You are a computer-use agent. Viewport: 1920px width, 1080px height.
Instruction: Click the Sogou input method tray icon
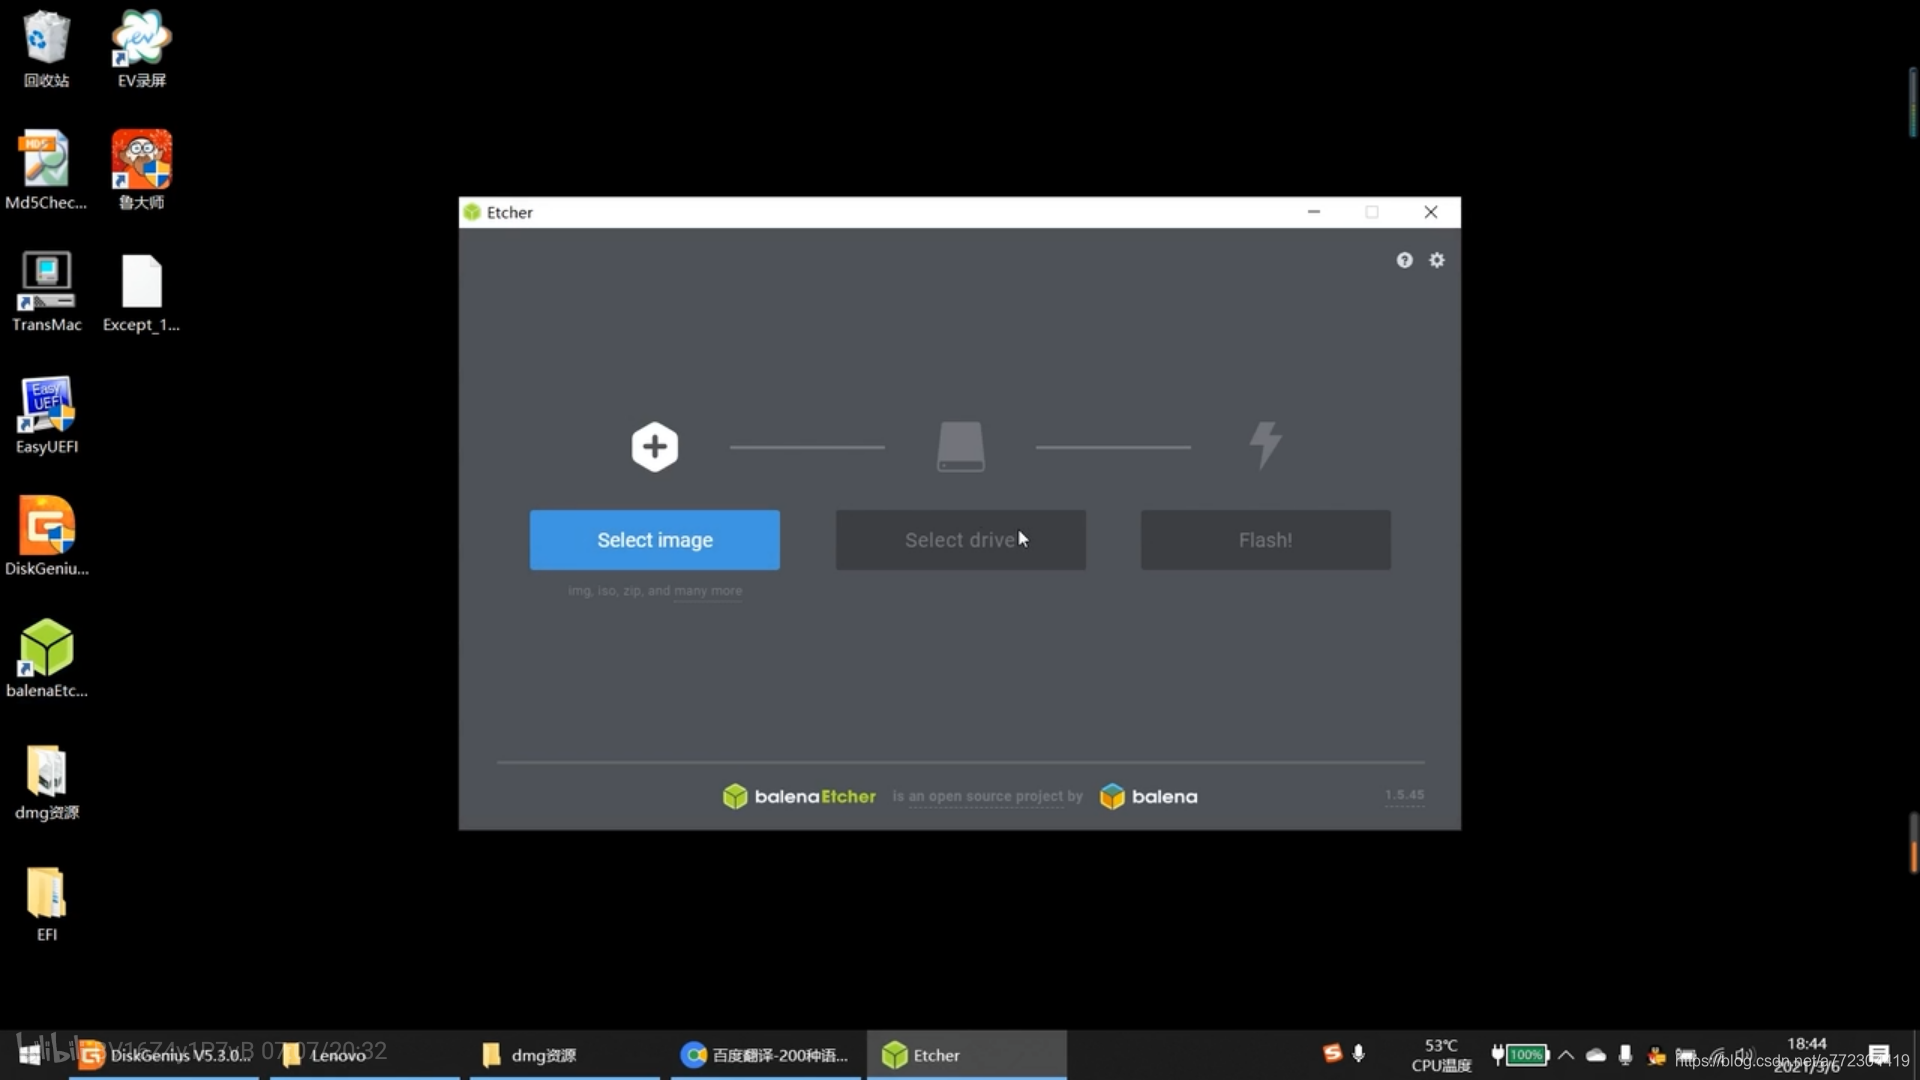(1332, 1053)
